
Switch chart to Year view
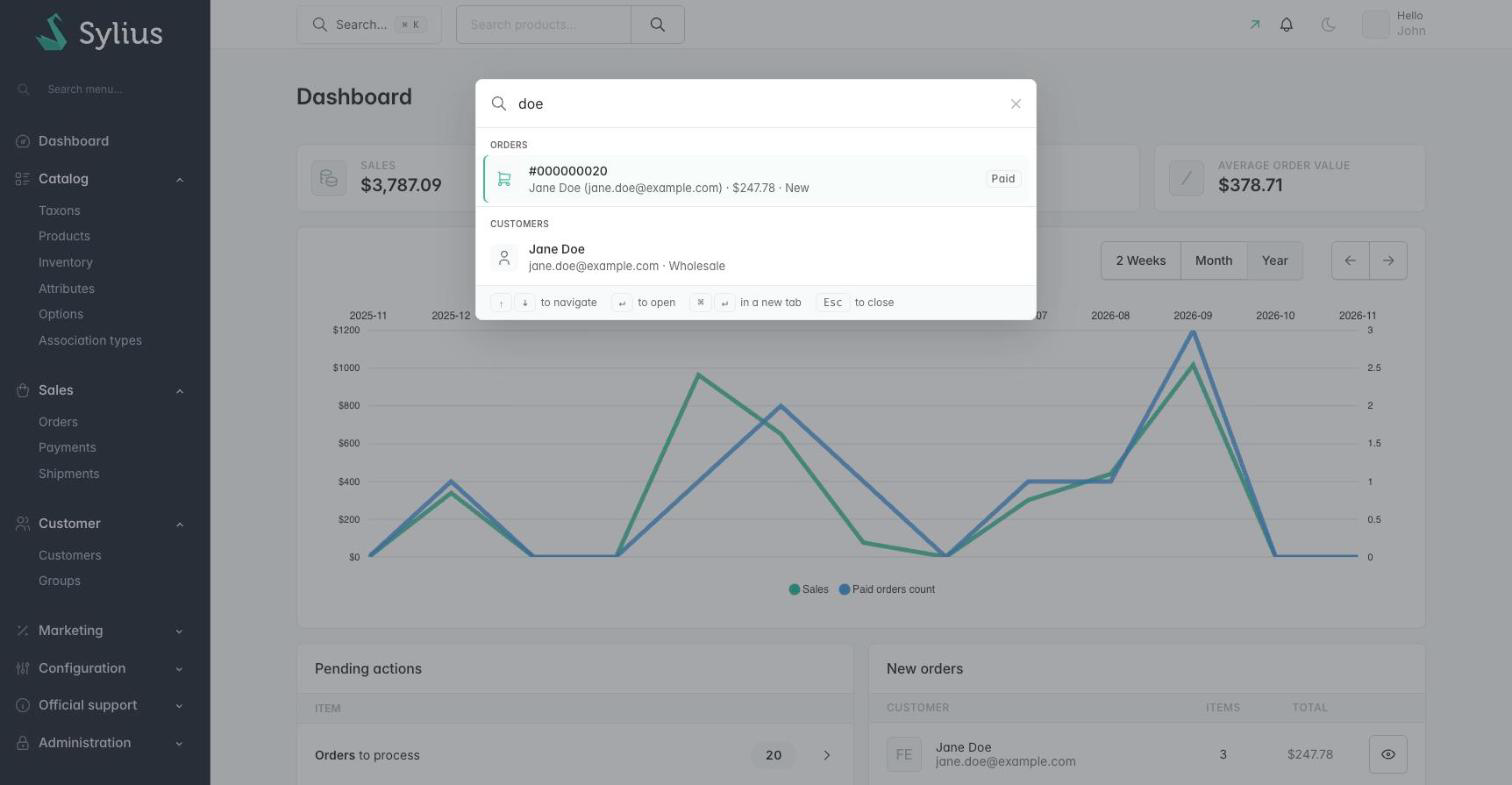(1275, 261)
